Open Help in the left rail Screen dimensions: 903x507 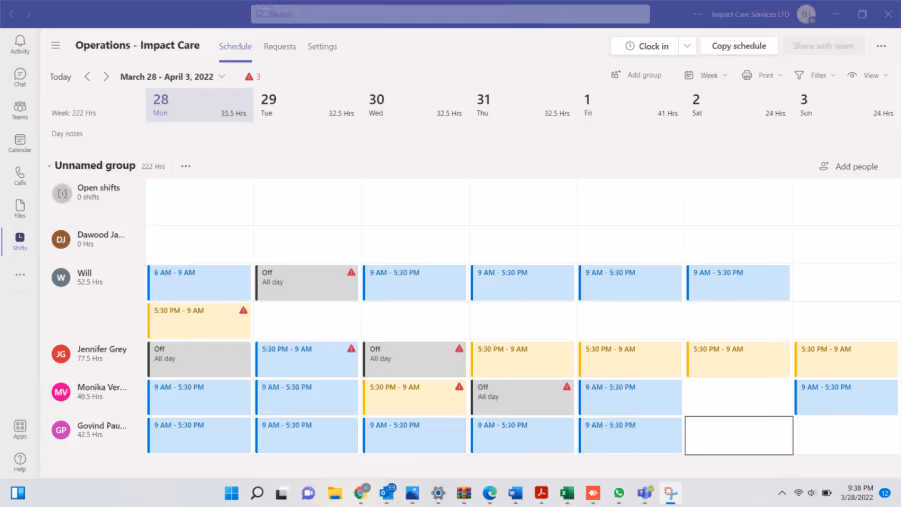coord(20,462)
